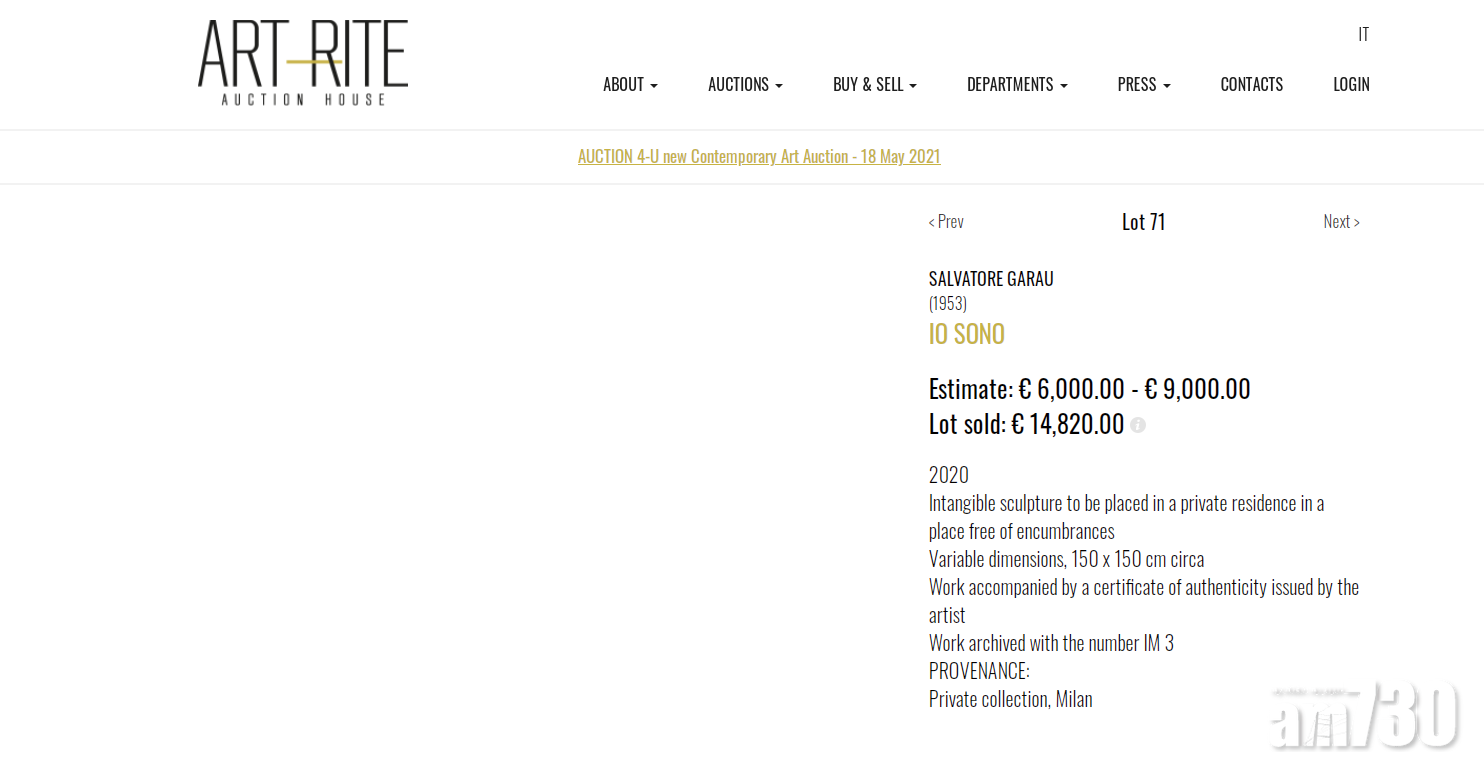Viewport: 1484px width, 770px height.
Task: Expand the PRESS dropdown menu
Action: pos(1143,85)
